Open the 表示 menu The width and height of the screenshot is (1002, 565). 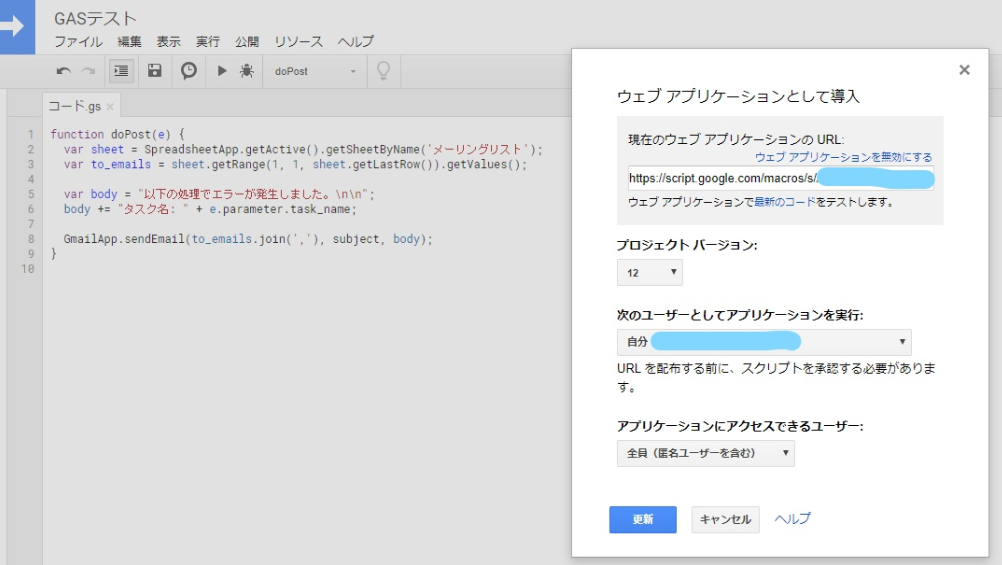point(169,42)
